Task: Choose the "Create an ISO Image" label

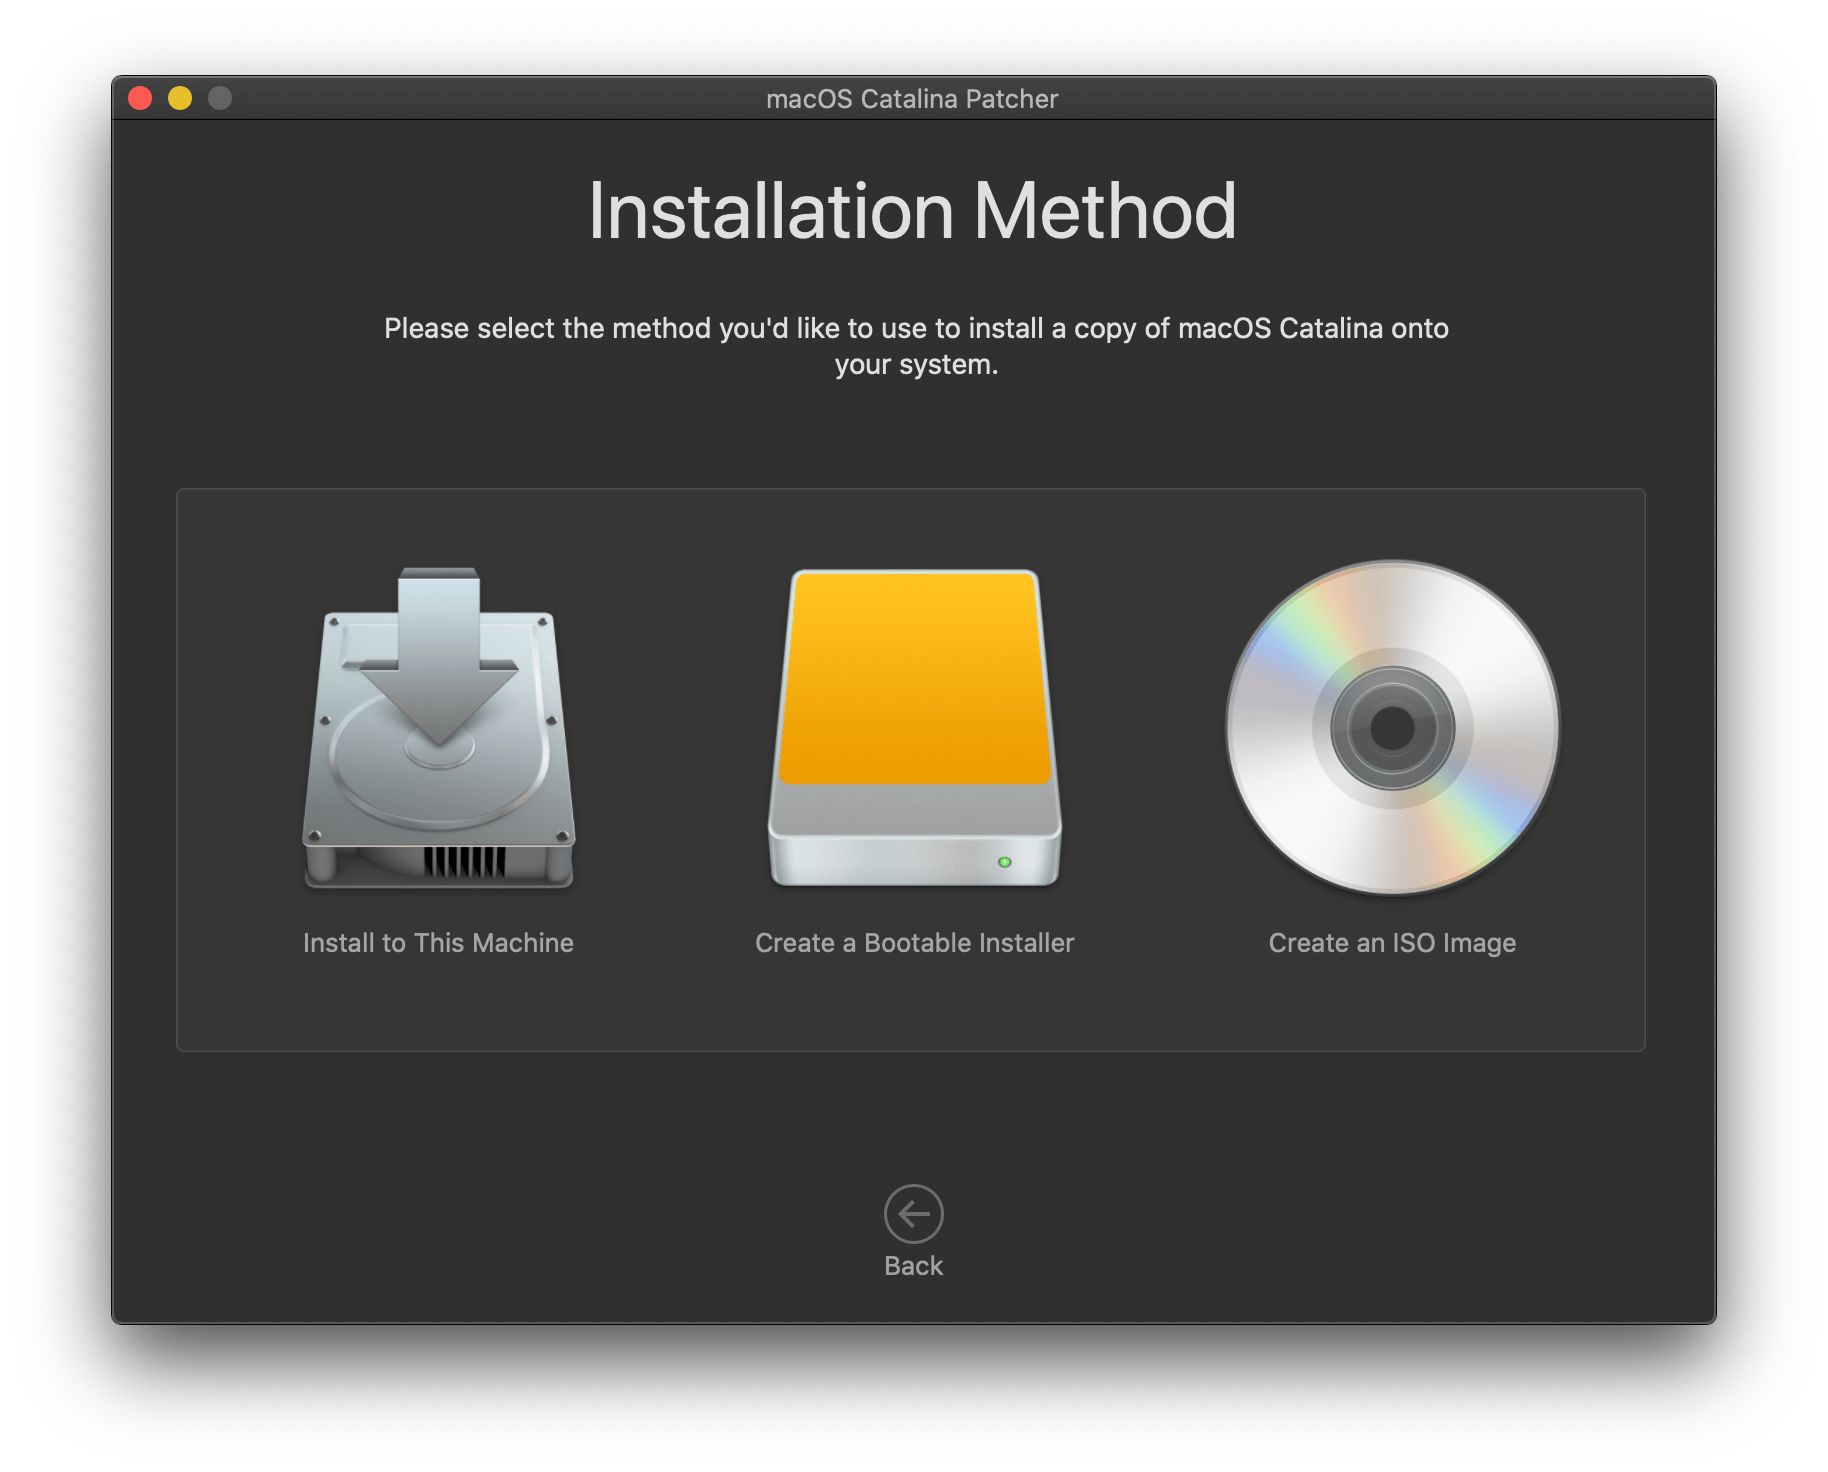Action: [1392, 943]
